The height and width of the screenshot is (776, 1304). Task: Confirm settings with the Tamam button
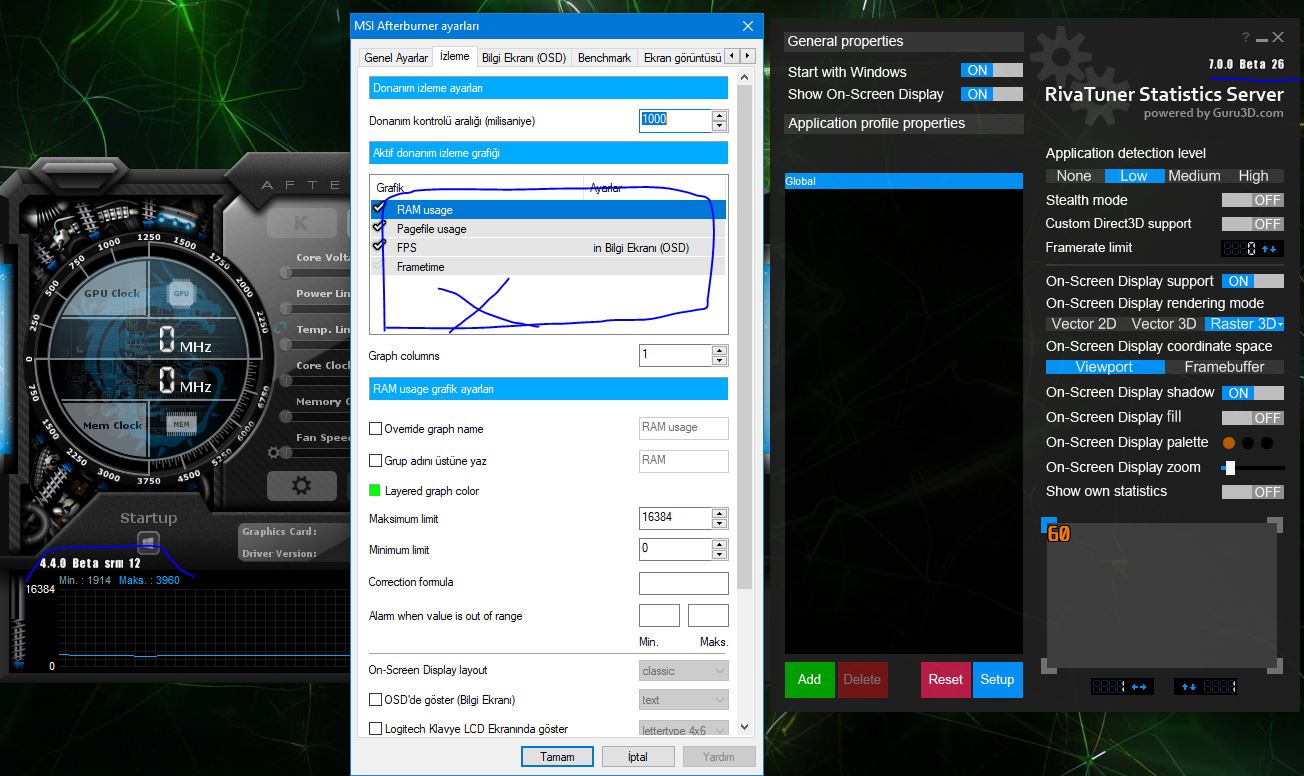click(557, 757)
